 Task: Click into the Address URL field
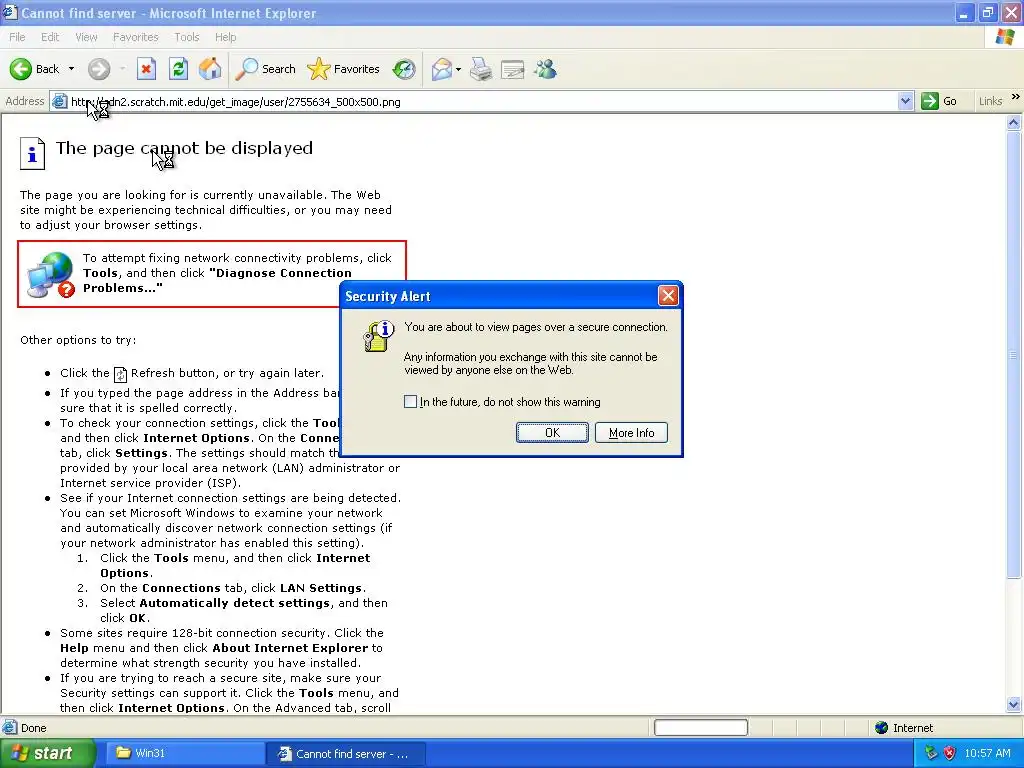(x=483, y=101)
